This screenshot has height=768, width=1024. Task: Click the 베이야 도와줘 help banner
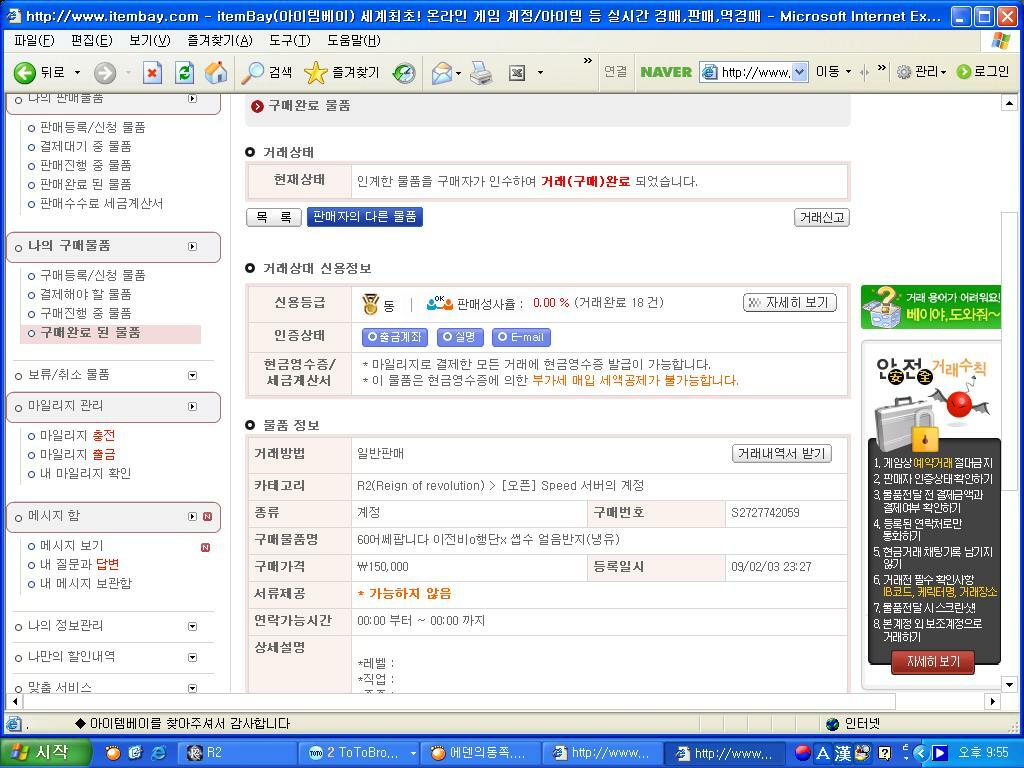tap(932, 306)
